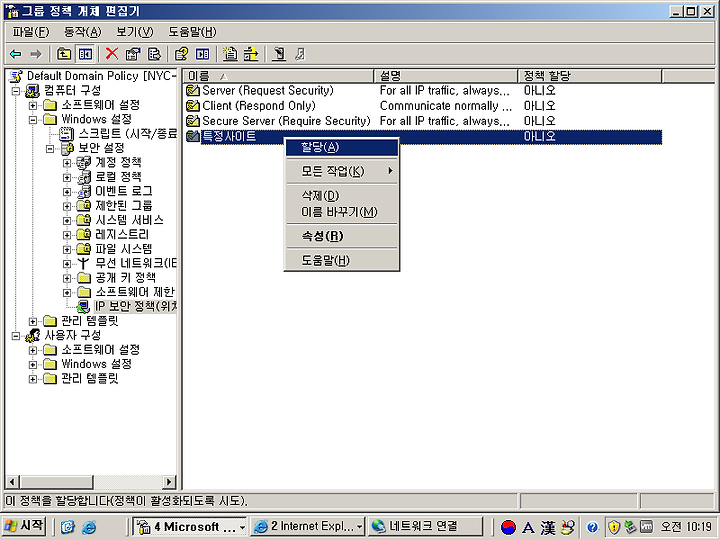Image resolution: width=720 pixels, height=540 pixels.
Task: Collapse the 보안 설정 node
Action: click(50, 149)
